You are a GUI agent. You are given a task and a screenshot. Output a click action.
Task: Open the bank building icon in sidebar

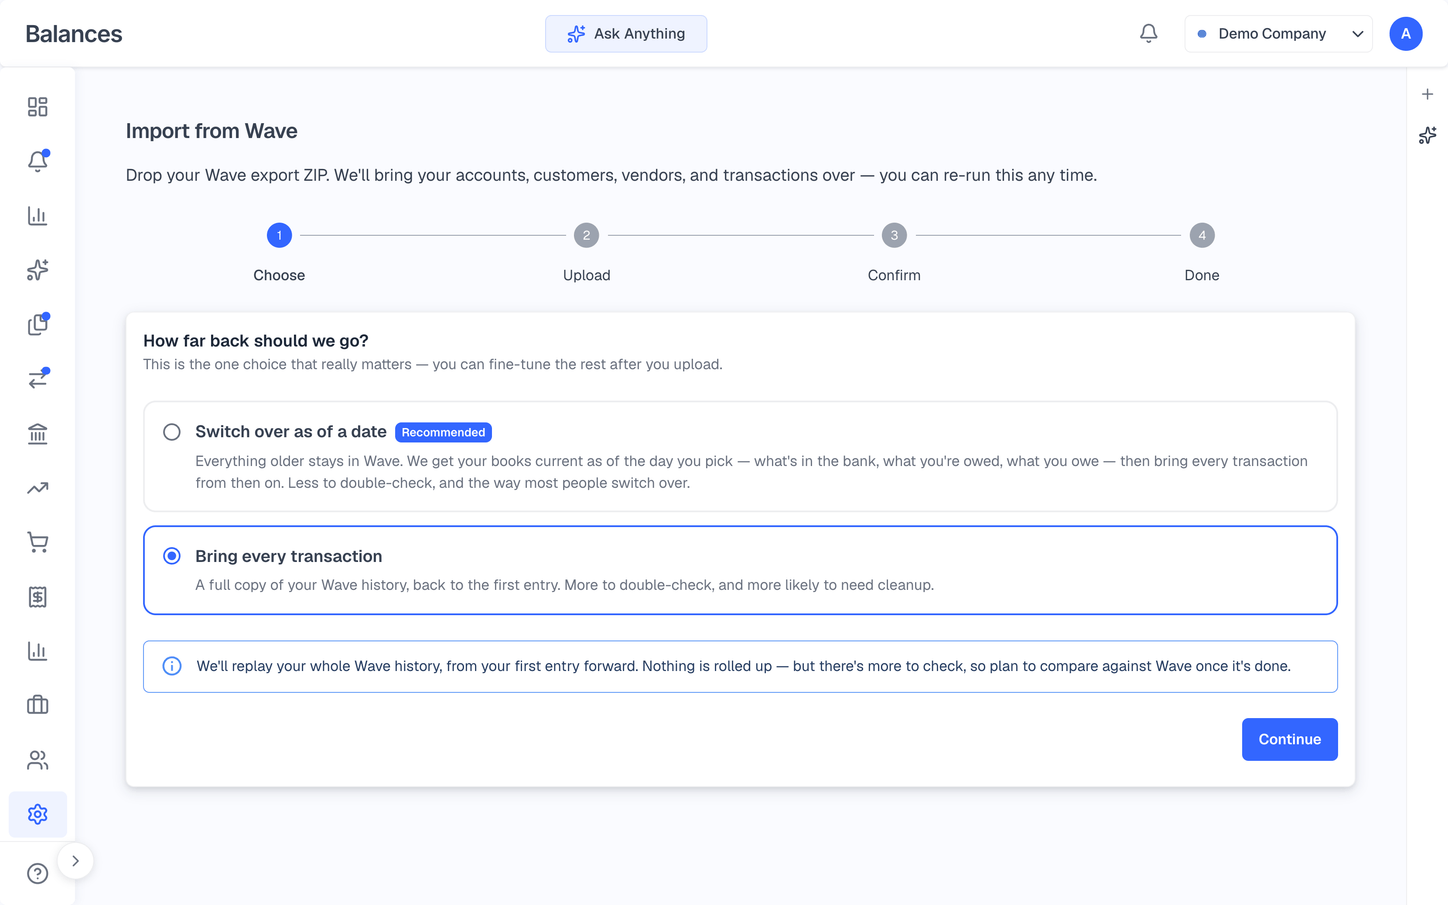pyautogui.click(x=37, y=433)
